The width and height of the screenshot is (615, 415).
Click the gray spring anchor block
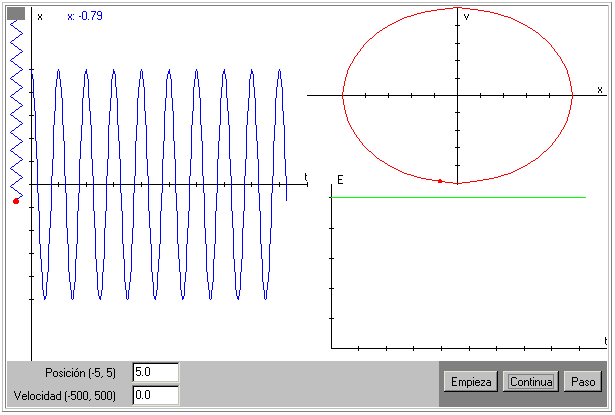coord(16,14)
